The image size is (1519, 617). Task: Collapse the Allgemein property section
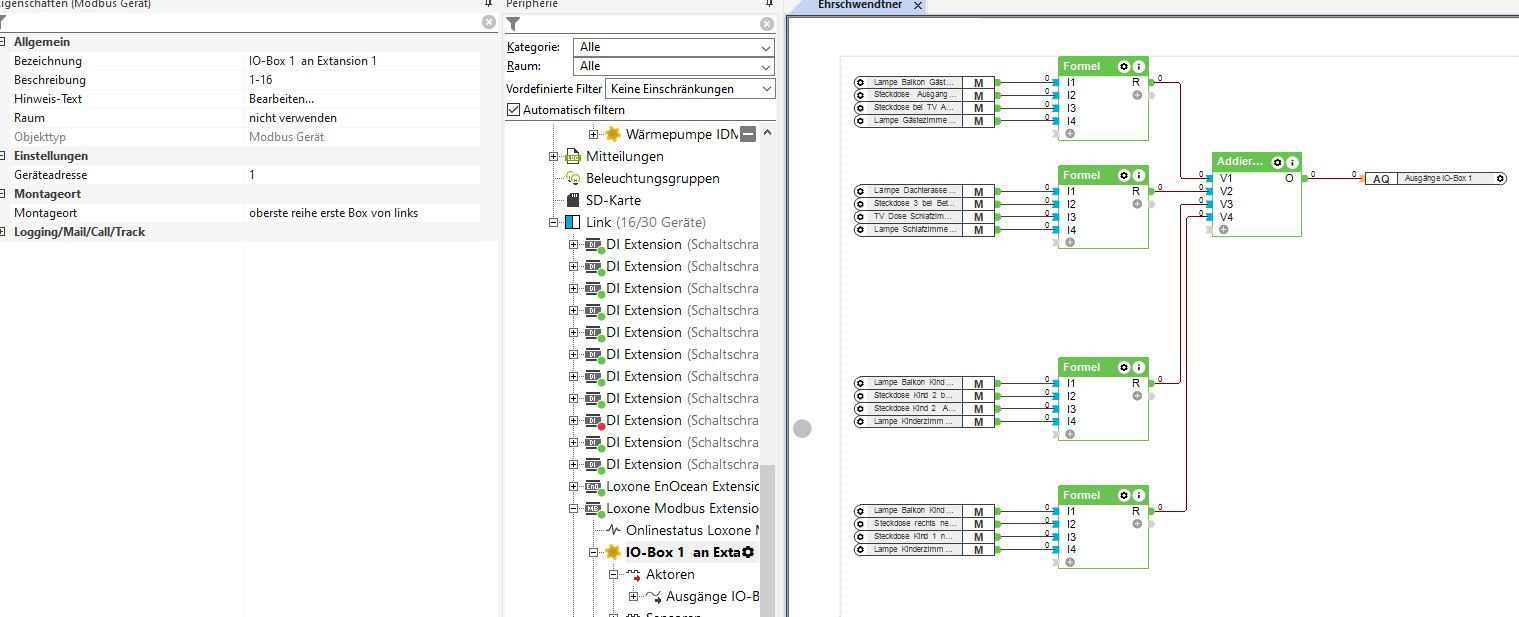(3, 42)
